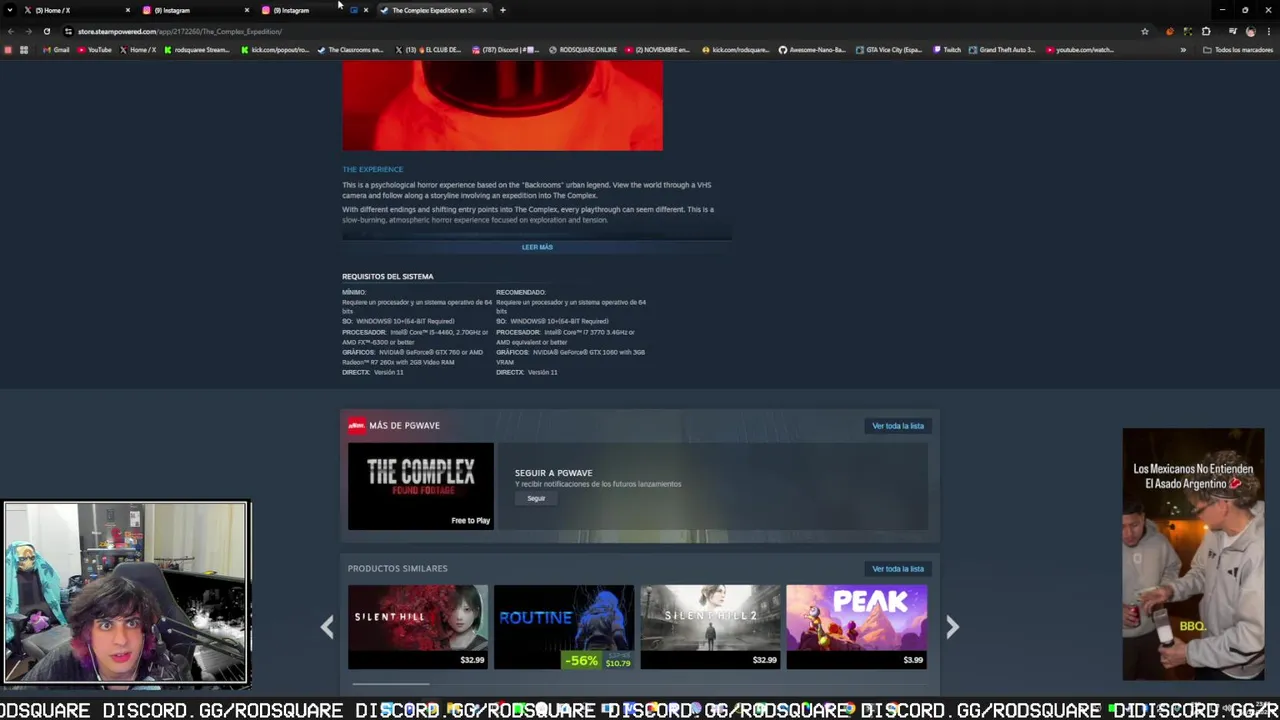Open the Extensions puzzle menu

(1206, 31)
